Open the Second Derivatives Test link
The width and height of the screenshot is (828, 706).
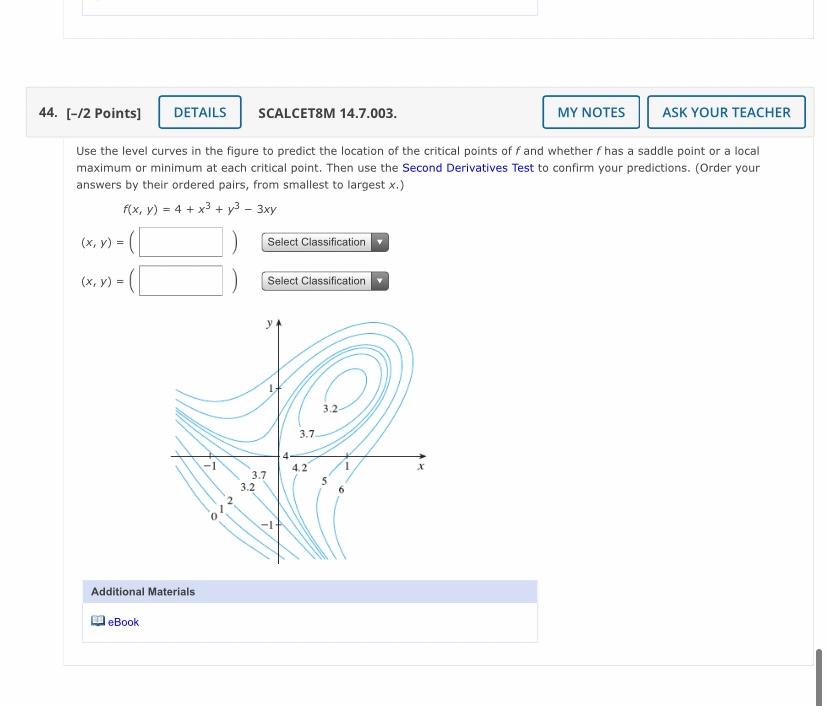[468, 167]
